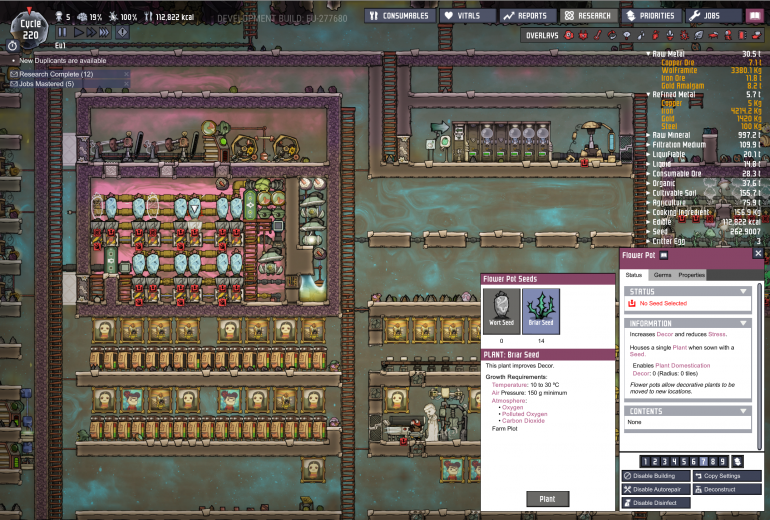
Task: Set game speed to normal play
Action: (x=78, y=32)
